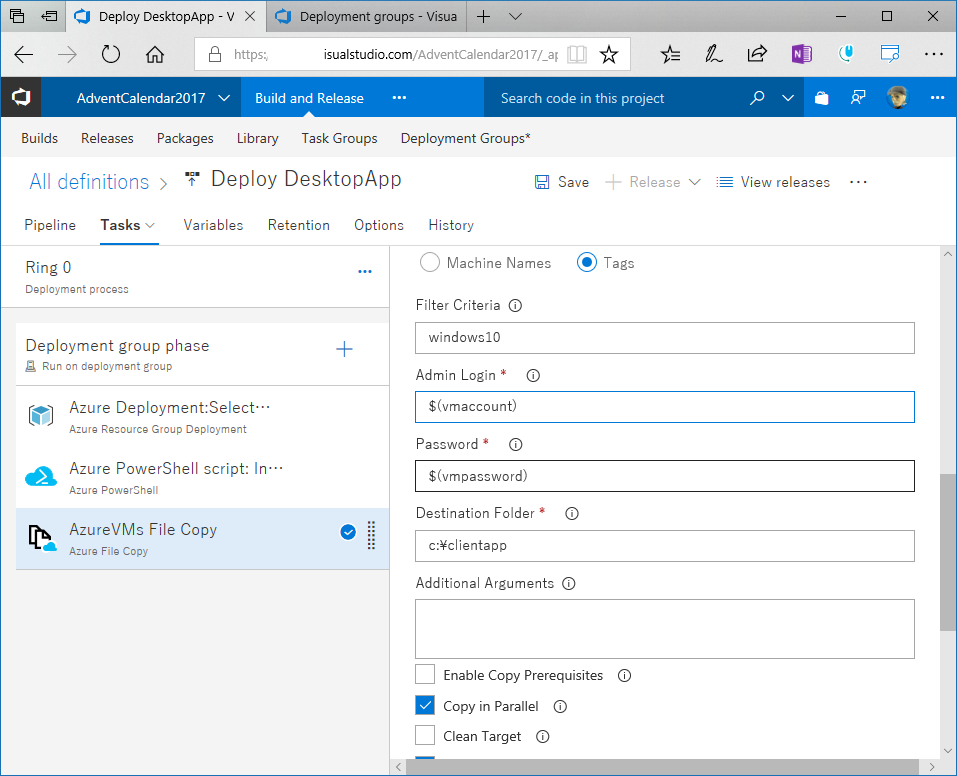Open the Task Groups hub
Image resolution: width=957 pixels, height=776 pixels.
[x=339, y=139]
